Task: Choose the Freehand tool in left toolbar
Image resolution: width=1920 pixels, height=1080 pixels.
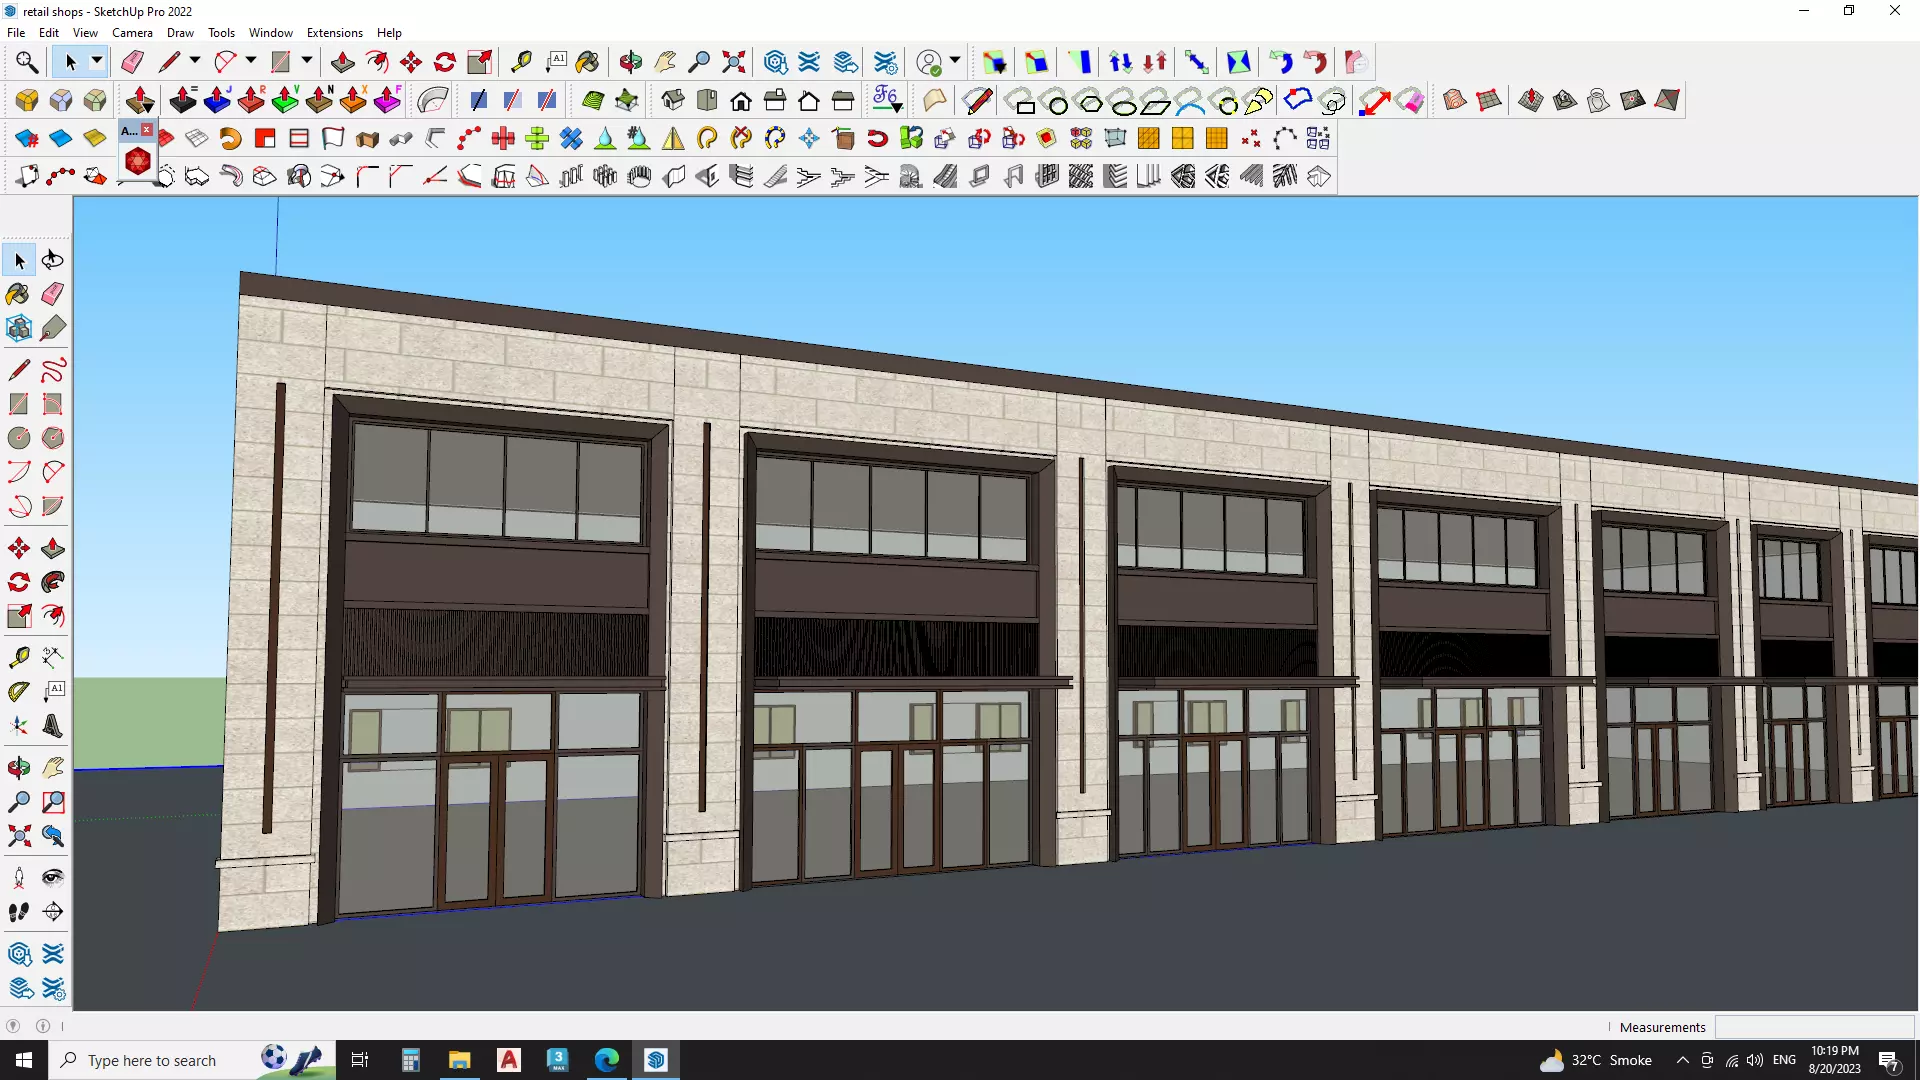Action: click(53, 370)
